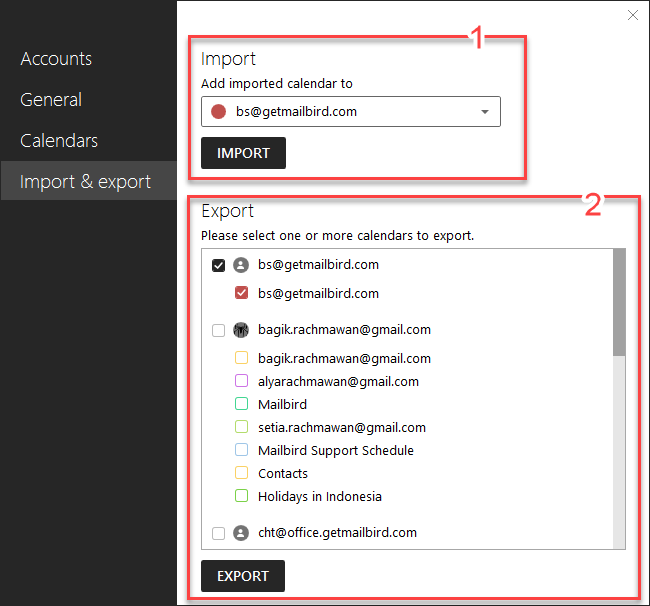Click the bs@getmailbird.com account avatar icon
This screenshot has width=650, height=606.
[241, 265]
